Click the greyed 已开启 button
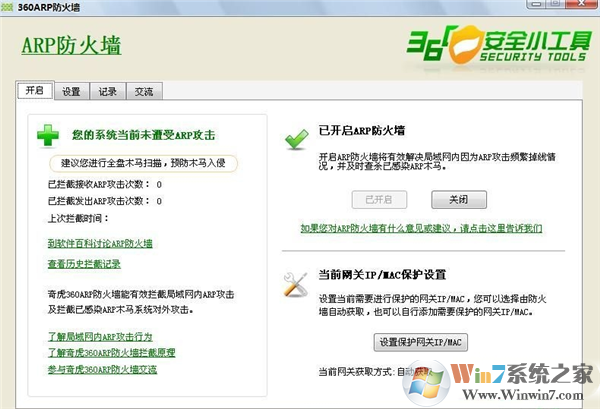This screenshot has width=600, height=409. 379,199
